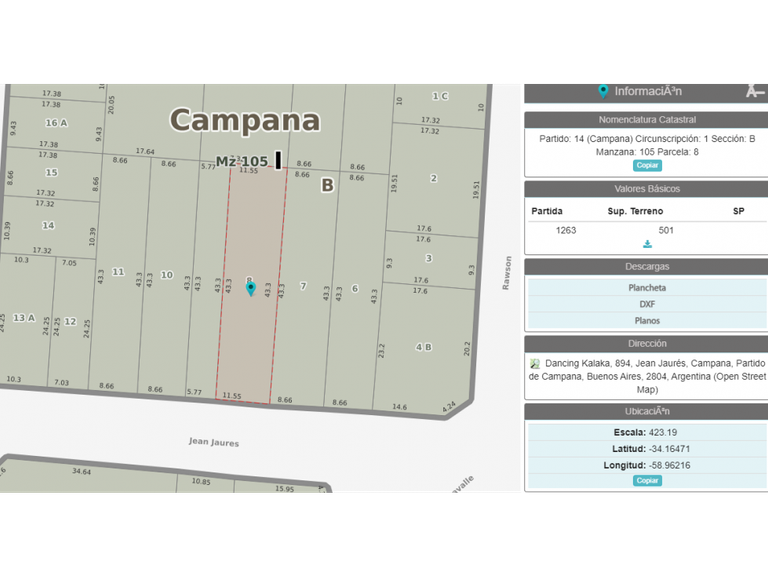The height and width of the screenshot is (576, 768).
Task: Click the download icon under Sup. Terreno
Action: (647, 244)
